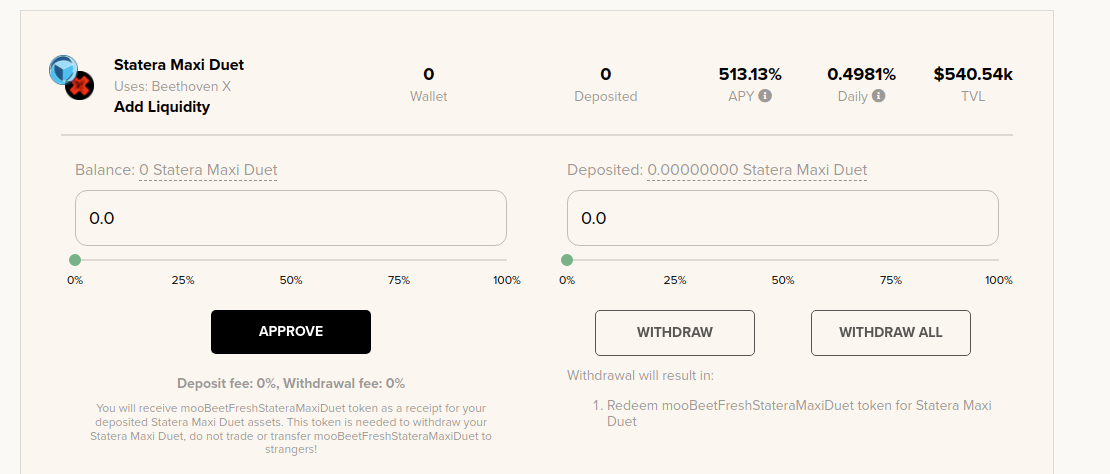Click the deposit slider green handle
The image size is (1110, 474).
pyautogui.click(x=75, y=260)
